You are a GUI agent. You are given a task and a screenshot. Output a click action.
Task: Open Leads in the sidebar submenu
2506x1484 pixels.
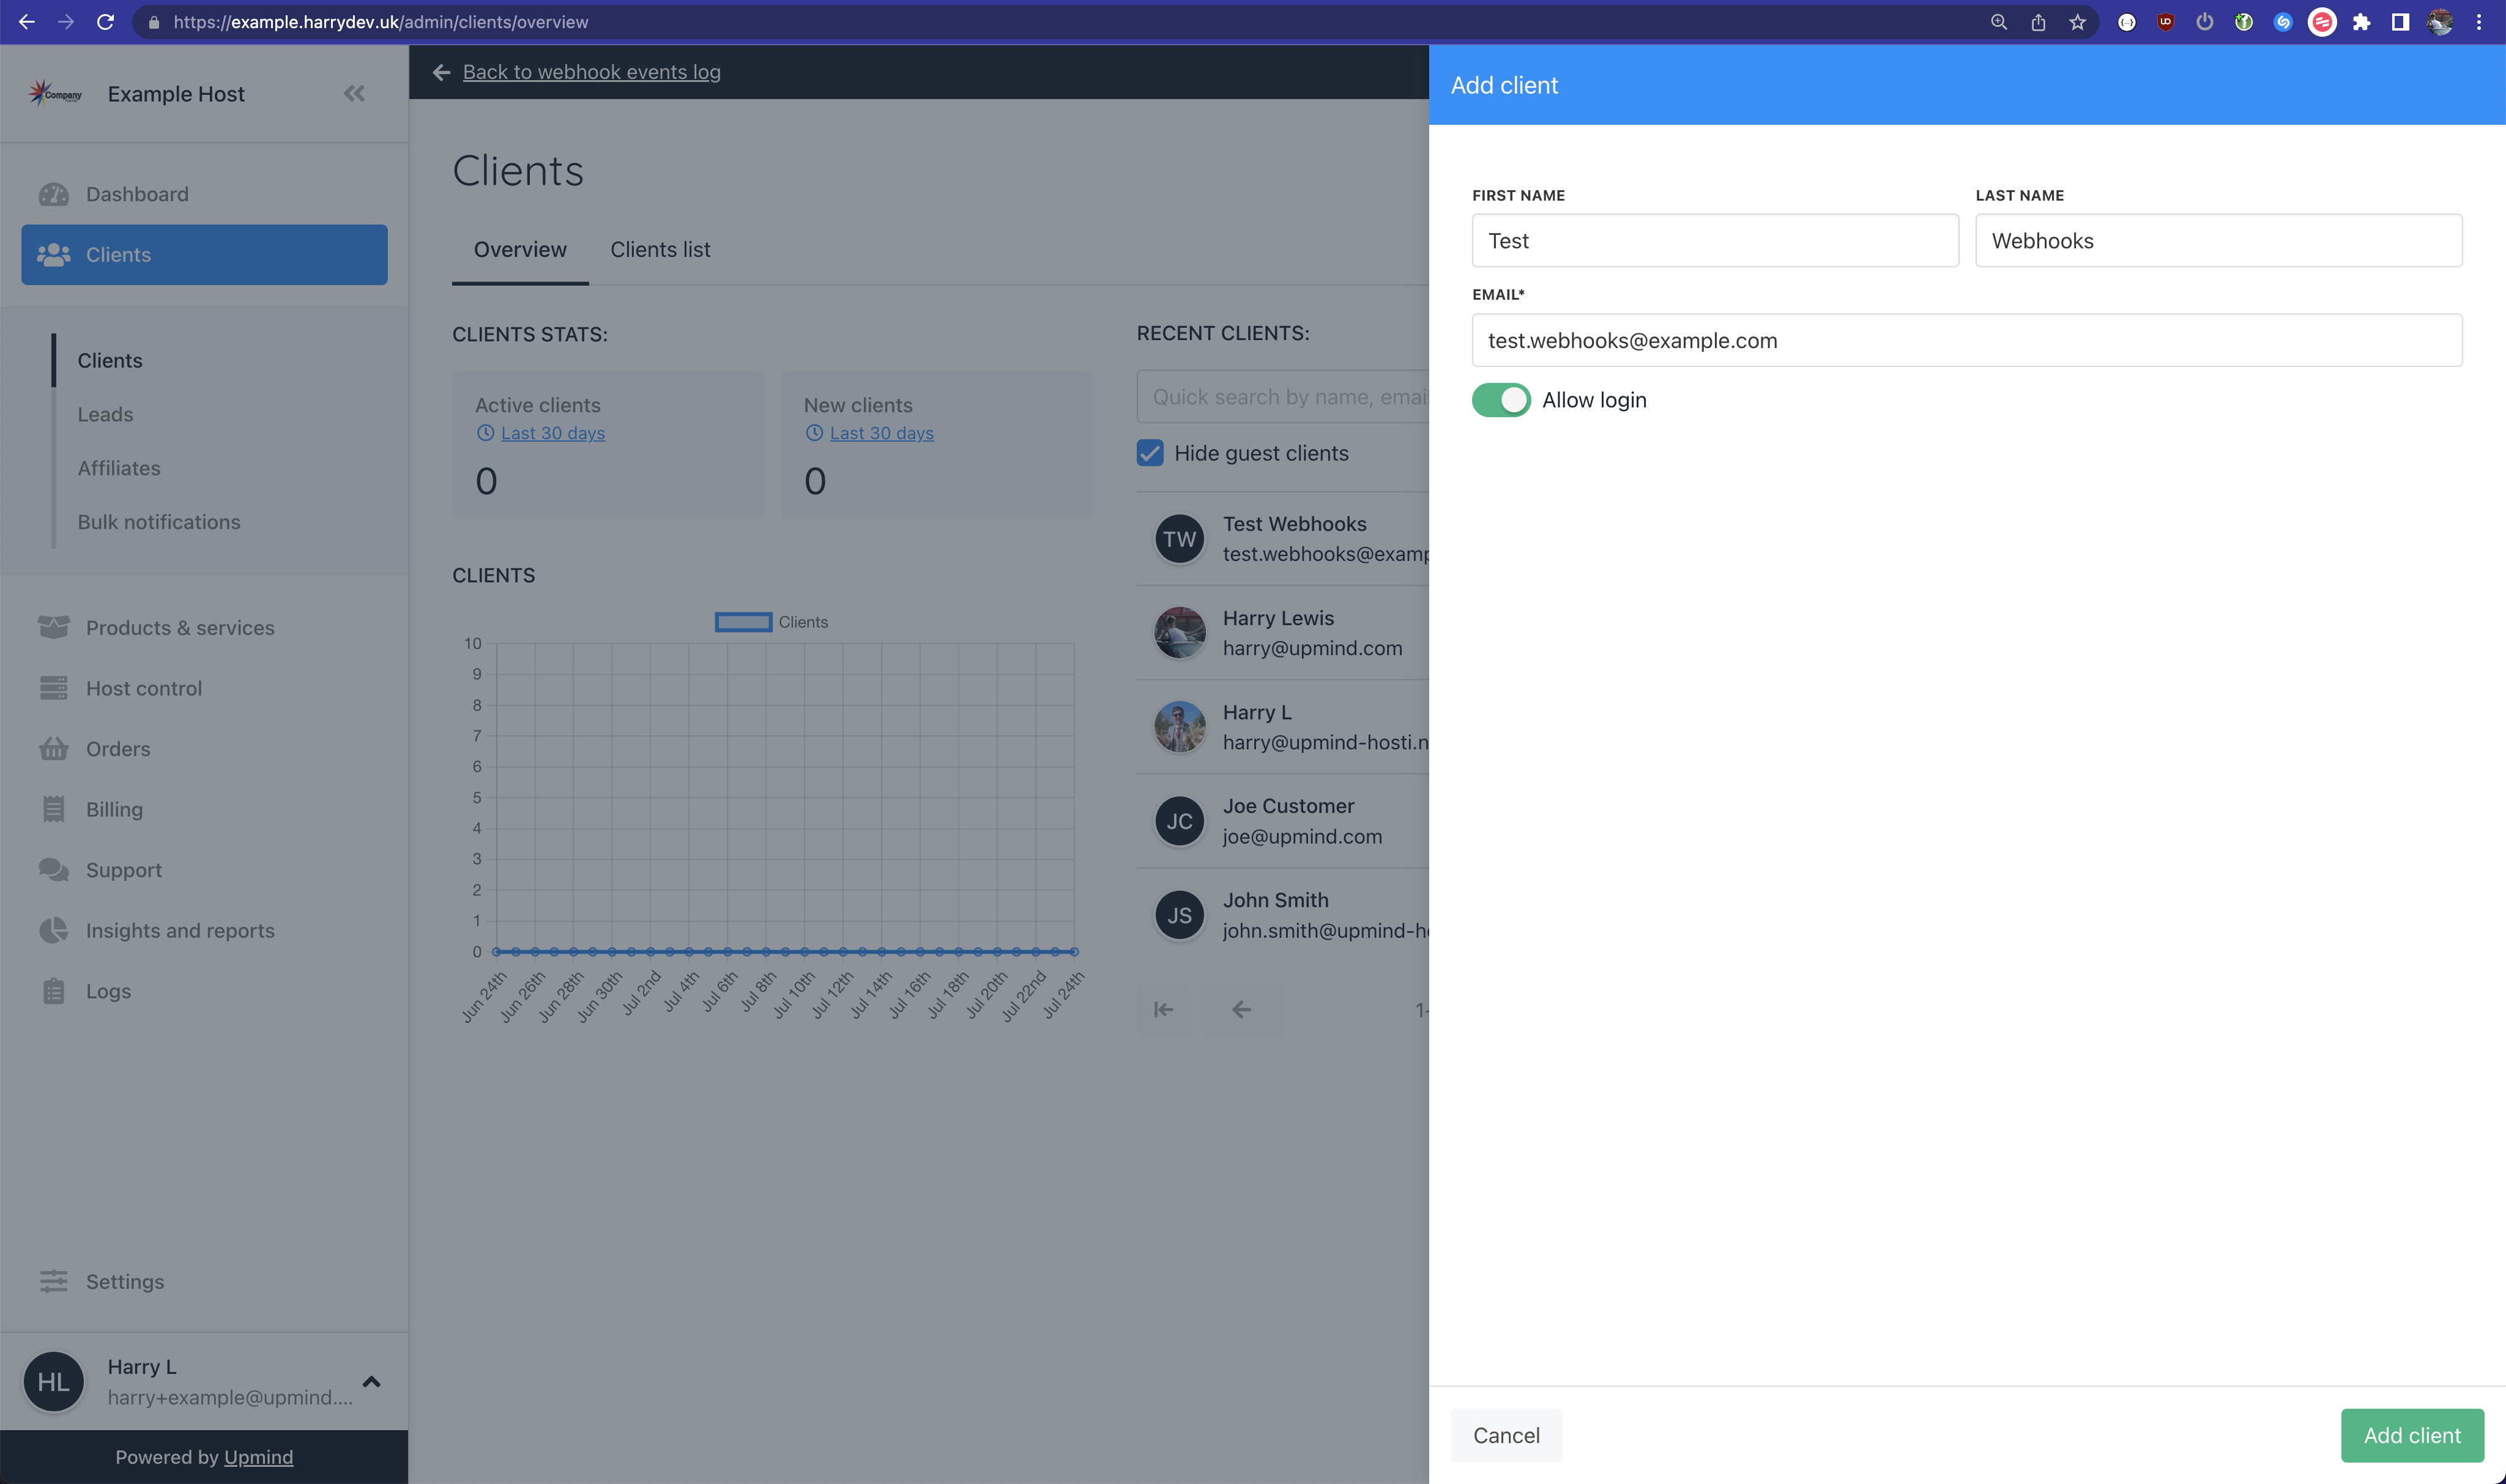tap(105, 414)
